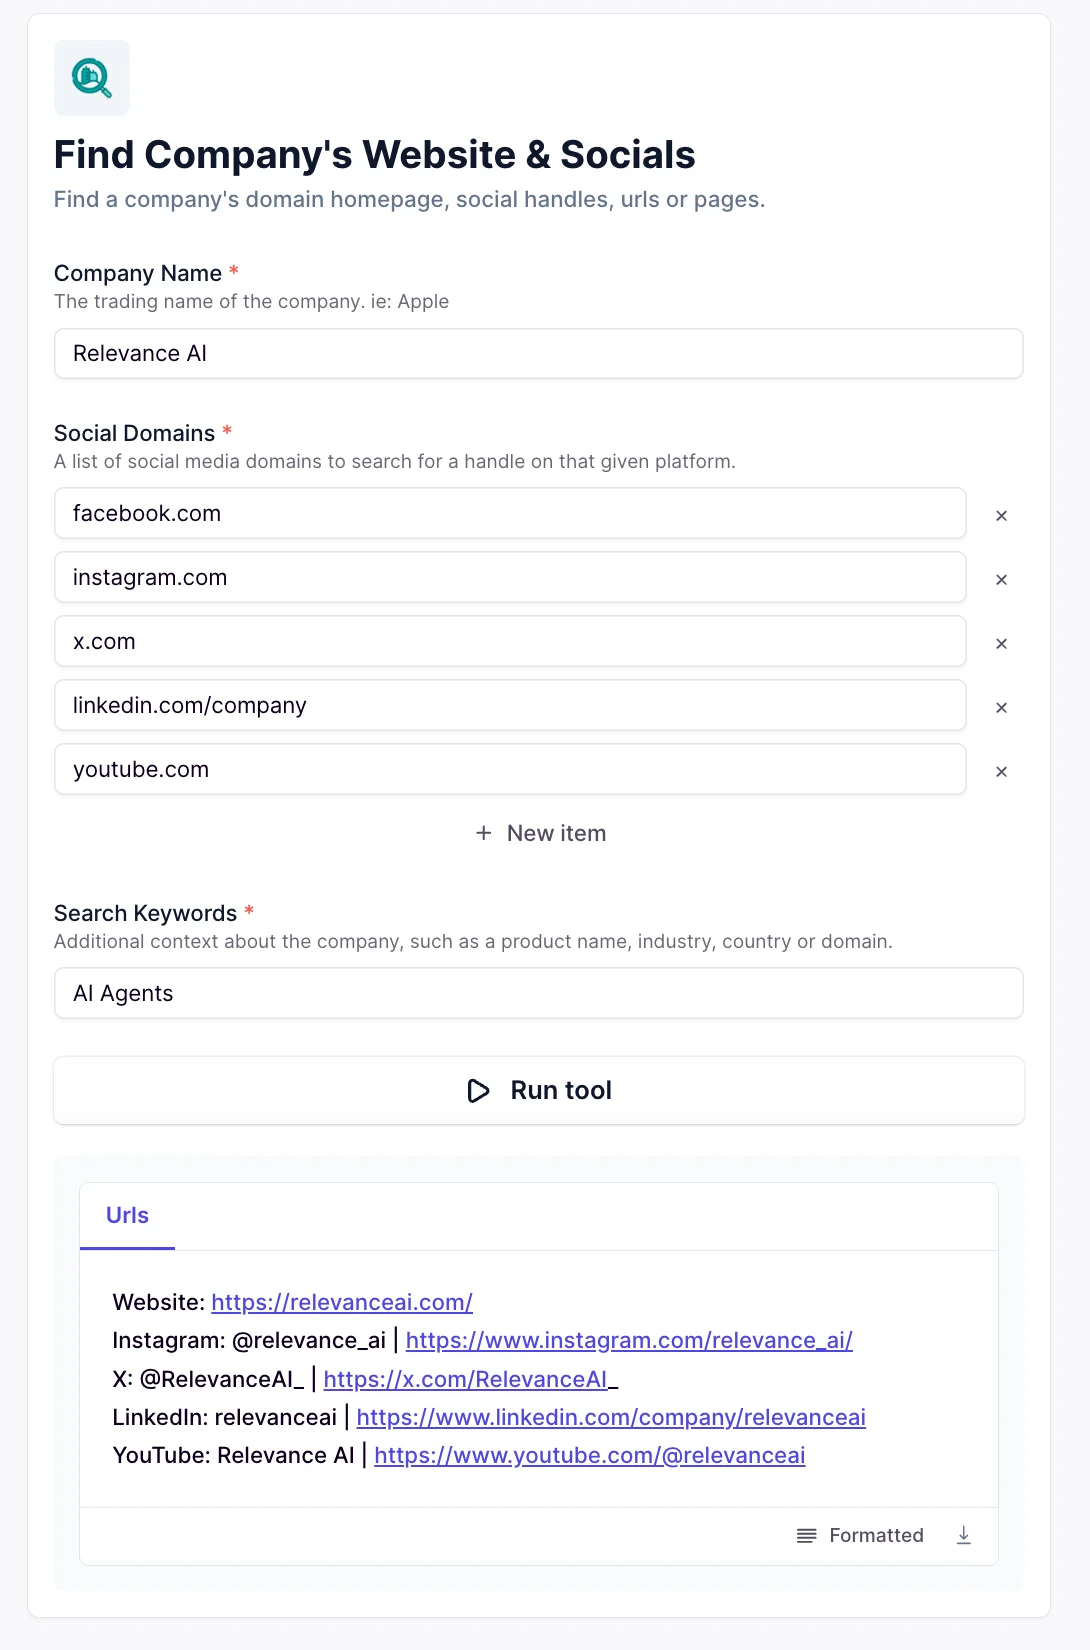Click the youtube.com domain field to edit
Screen dimensions: 1090x1650
[x=510, y=769]
